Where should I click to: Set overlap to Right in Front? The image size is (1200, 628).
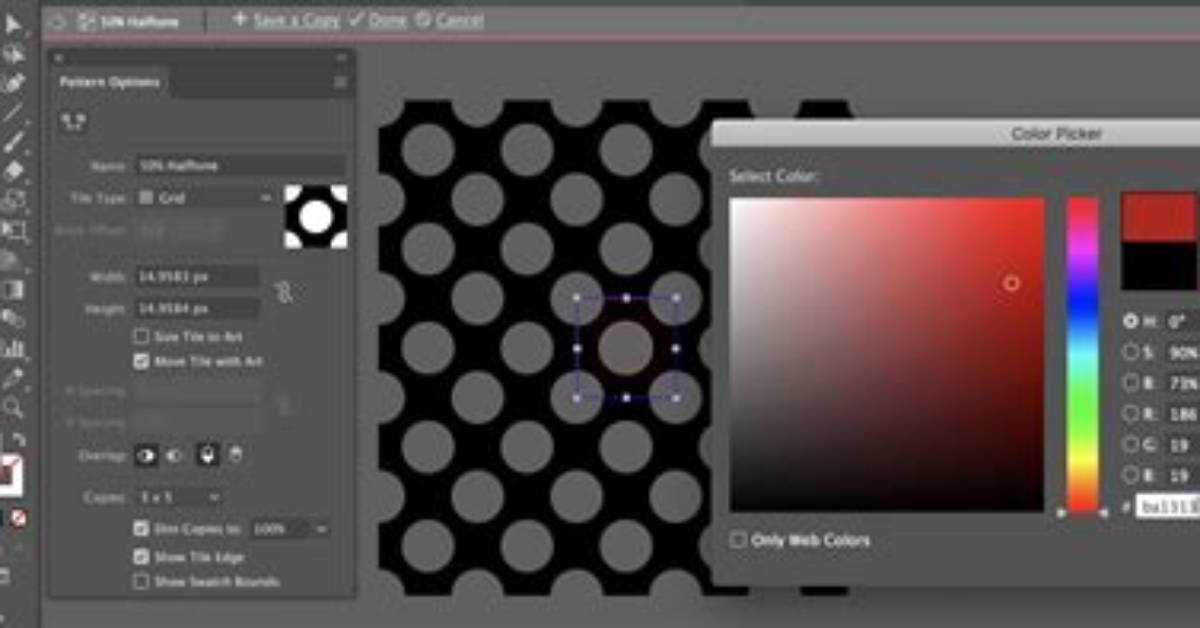point(174,456)
